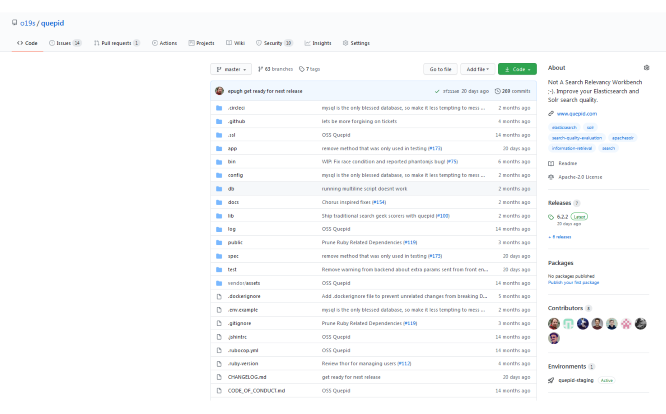Click the log folder icon

pyautogui.click(x=219, y=229)
